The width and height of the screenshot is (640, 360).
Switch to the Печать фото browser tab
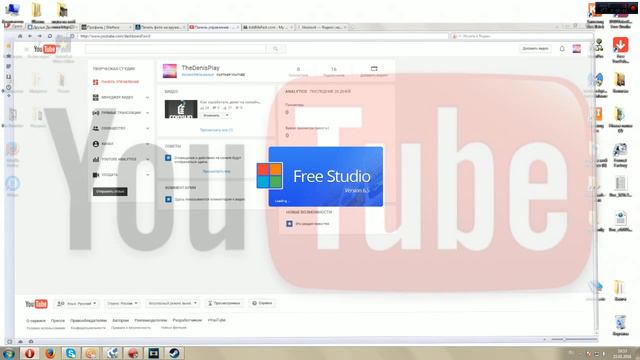coord(160,27)
